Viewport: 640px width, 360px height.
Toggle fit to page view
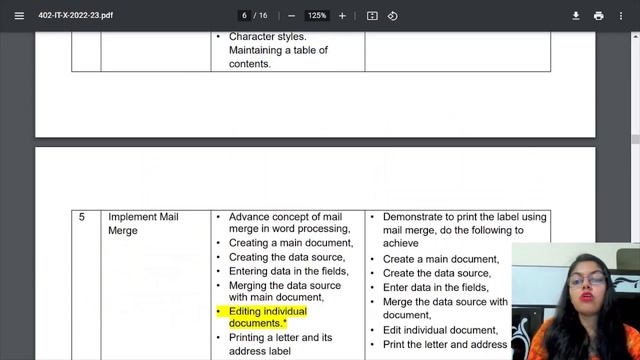click(x=372, y=16)
